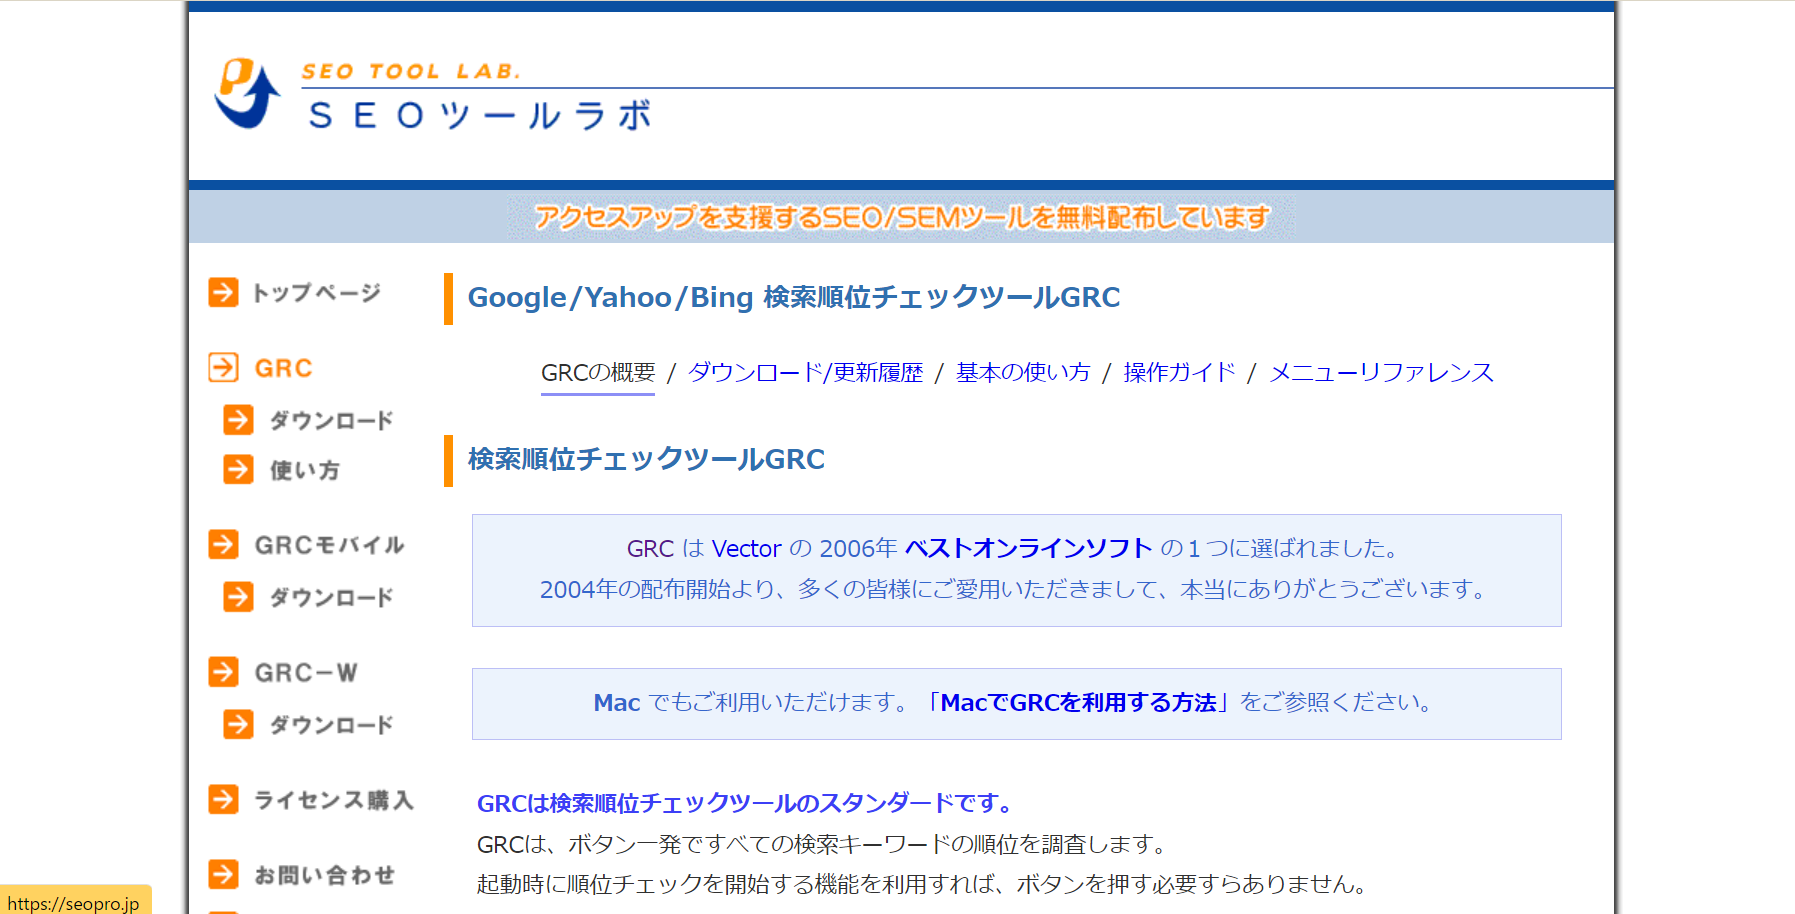Open メニューリファレンス link
This screenshot has height=914, width=1795.
(x=1381, y=373)
